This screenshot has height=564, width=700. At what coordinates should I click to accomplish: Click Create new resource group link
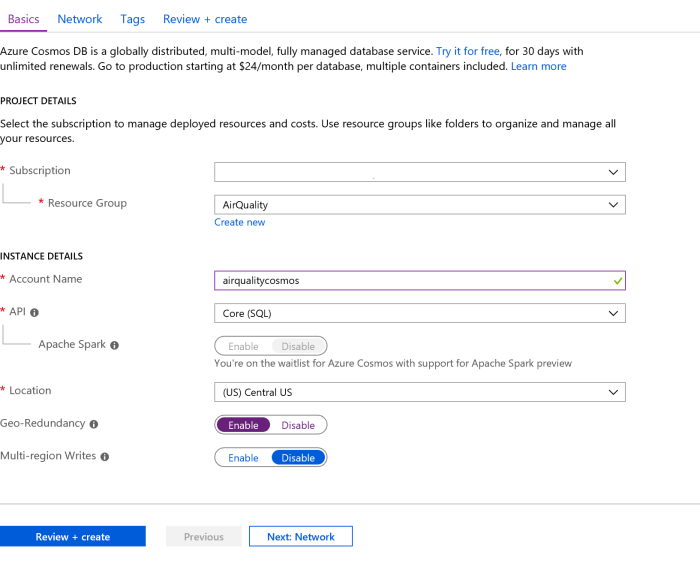point(240,222)
